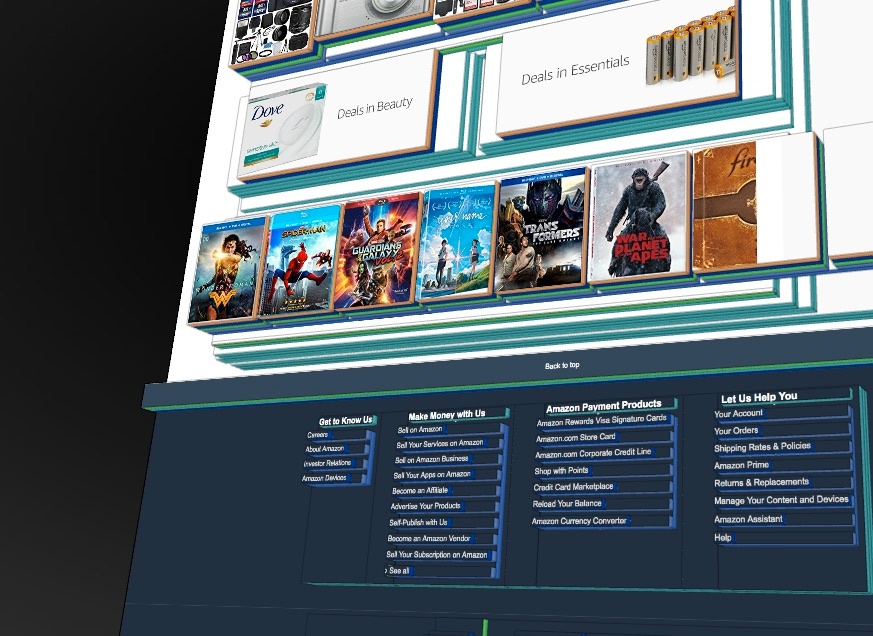
Task: Open Shipping Rates & Policies
Action: [x=762, y=447]
